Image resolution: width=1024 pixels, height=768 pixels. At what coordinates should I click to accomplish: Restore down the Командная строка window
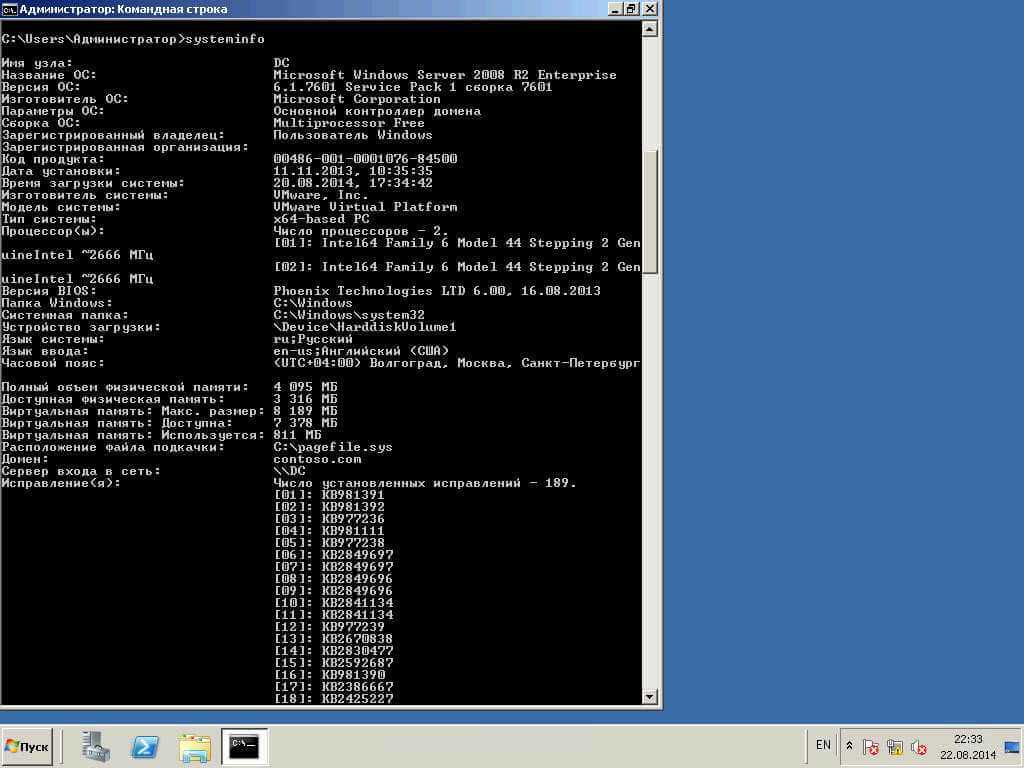[630, 9]
